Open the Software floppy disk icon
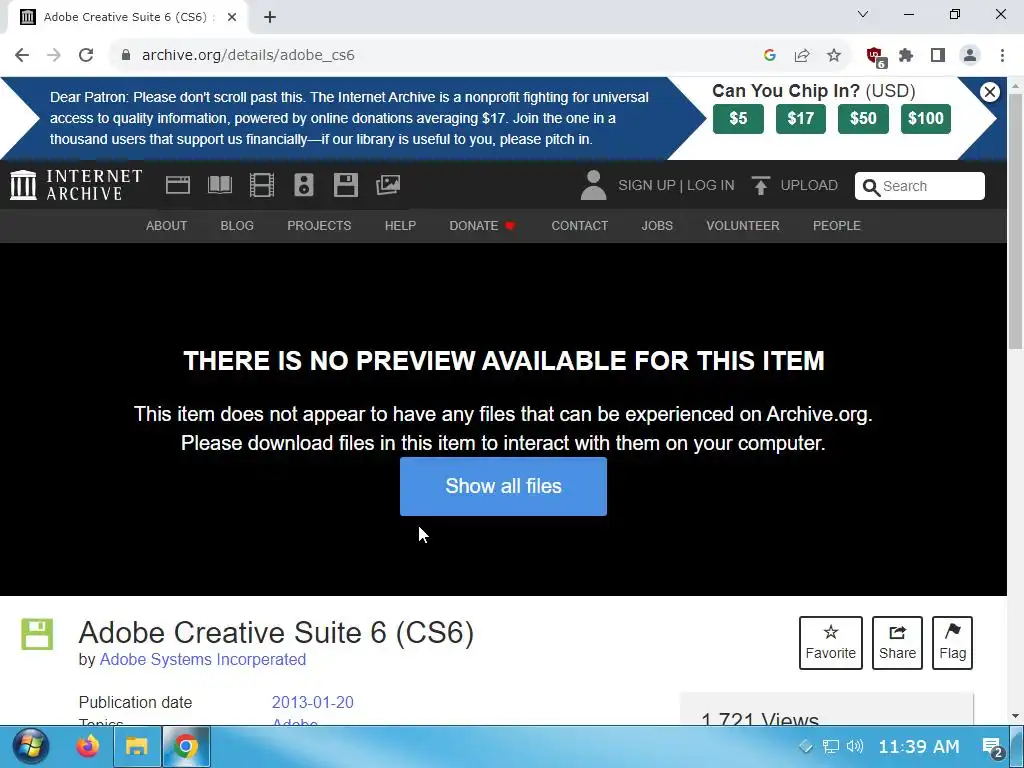This screenshot has width=1024, height=768. pyautogui.click(x=345, y=185)
